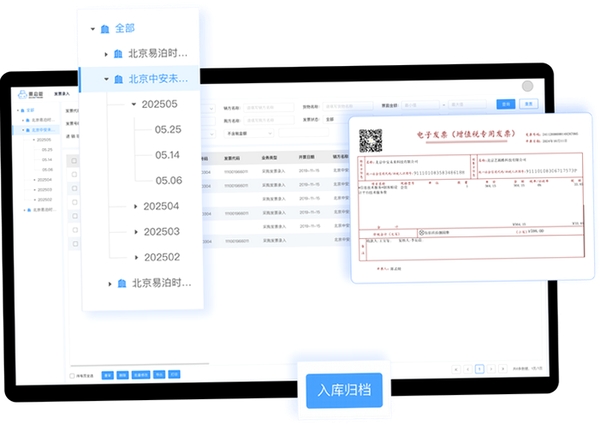600x424 pixels.
Task: Expand 北京易泊时... node just below 全部
Action: (106, 54)
